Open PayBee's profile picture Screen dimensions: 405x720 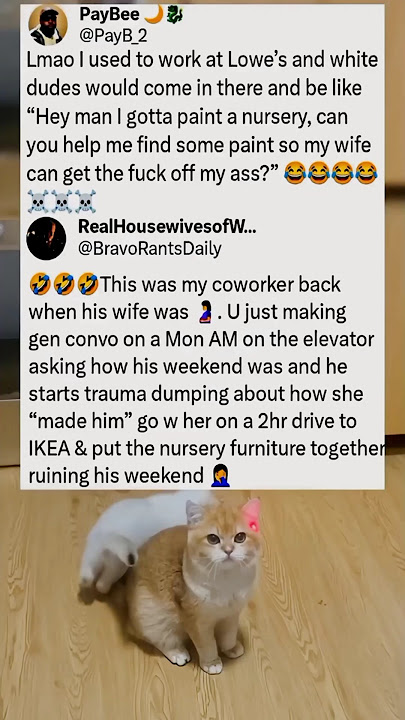click(48, 26)
